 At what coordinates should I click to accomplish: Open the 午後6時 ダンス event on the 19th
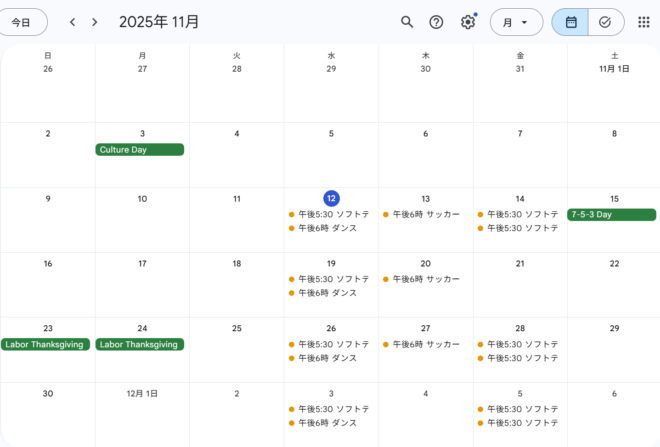point(329,293)
